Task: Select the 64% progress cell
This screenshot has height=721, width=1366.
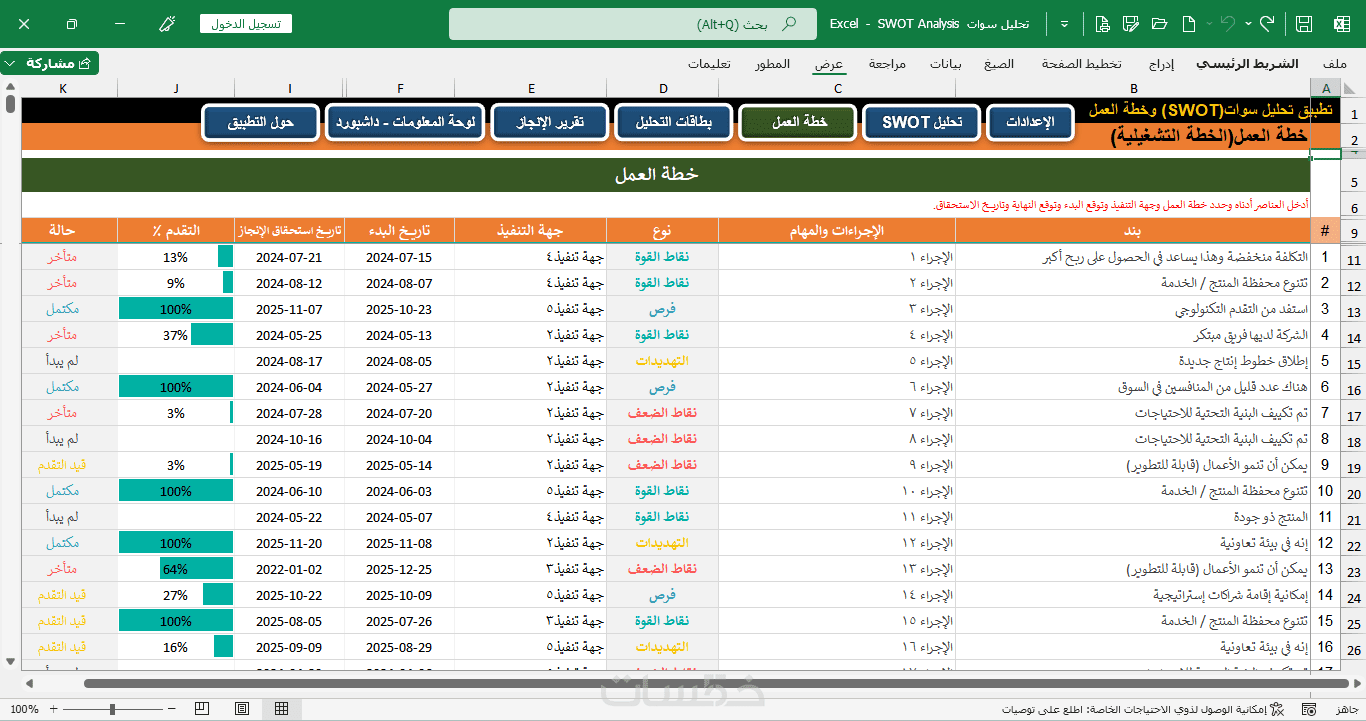Action: (x=176, y=569)
